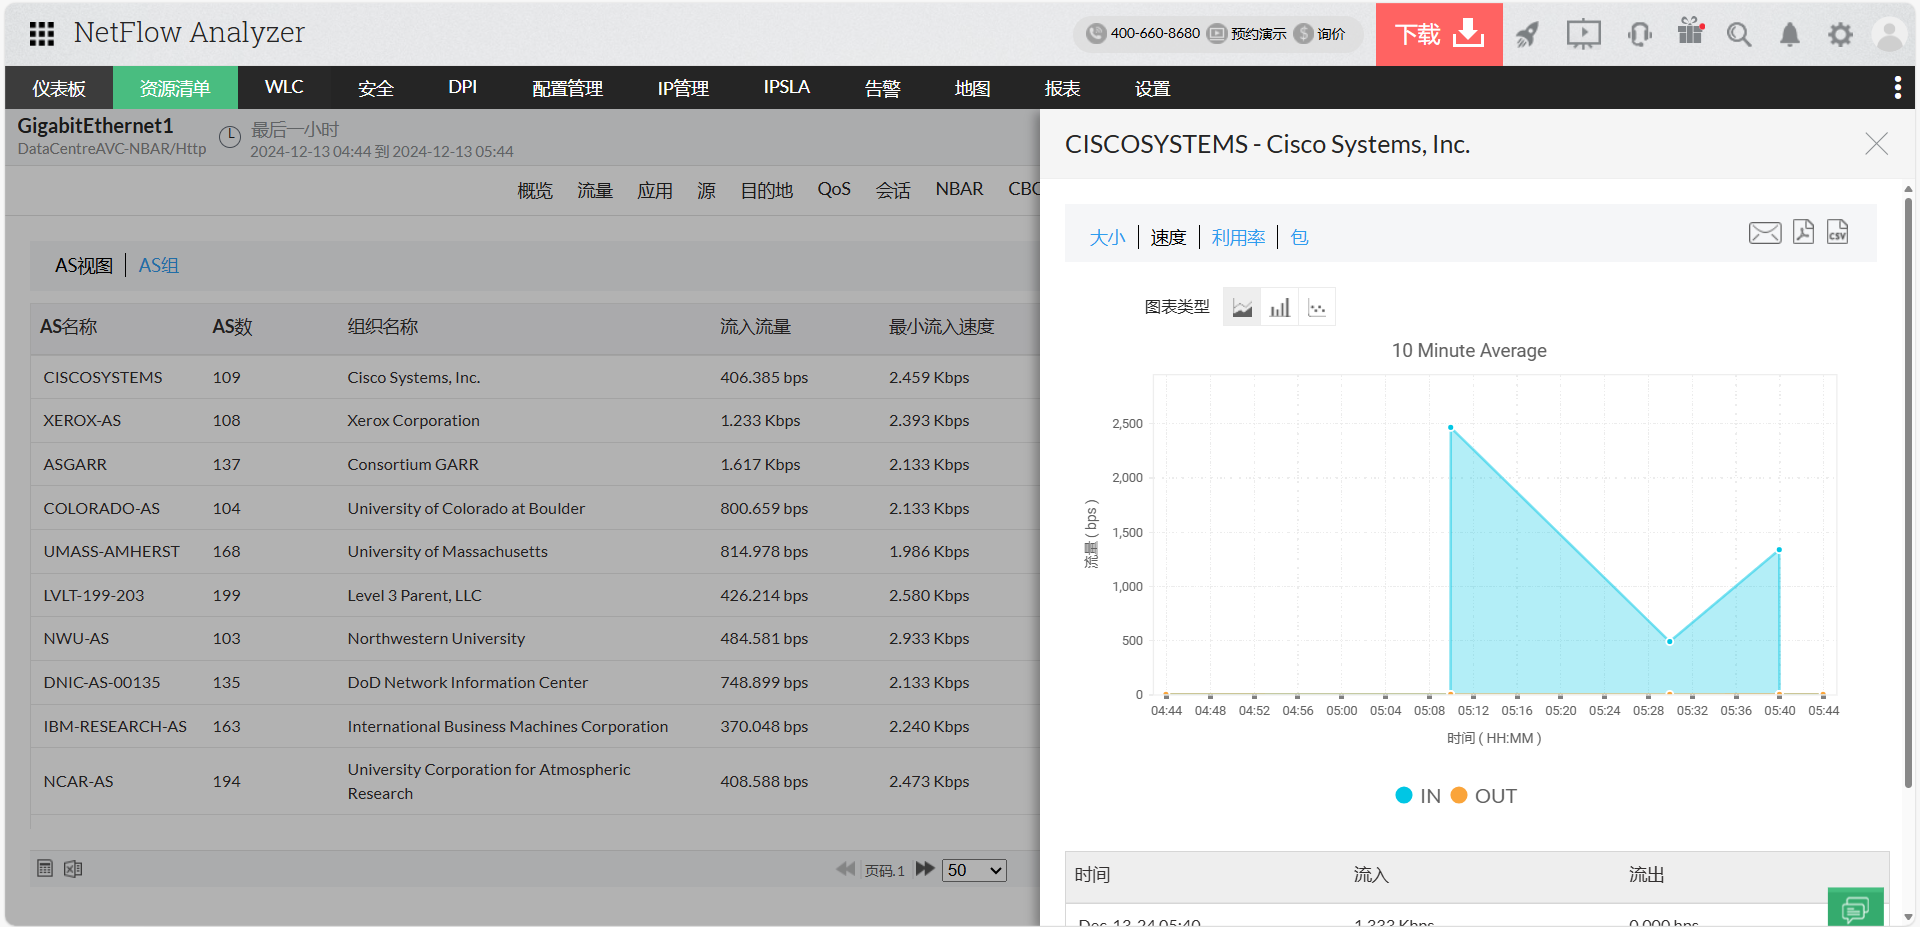Image resolution: width=1920 pixels, height=927 pixels.
Task: Click the 05:08 peak data point
Action: [1451, 428]
